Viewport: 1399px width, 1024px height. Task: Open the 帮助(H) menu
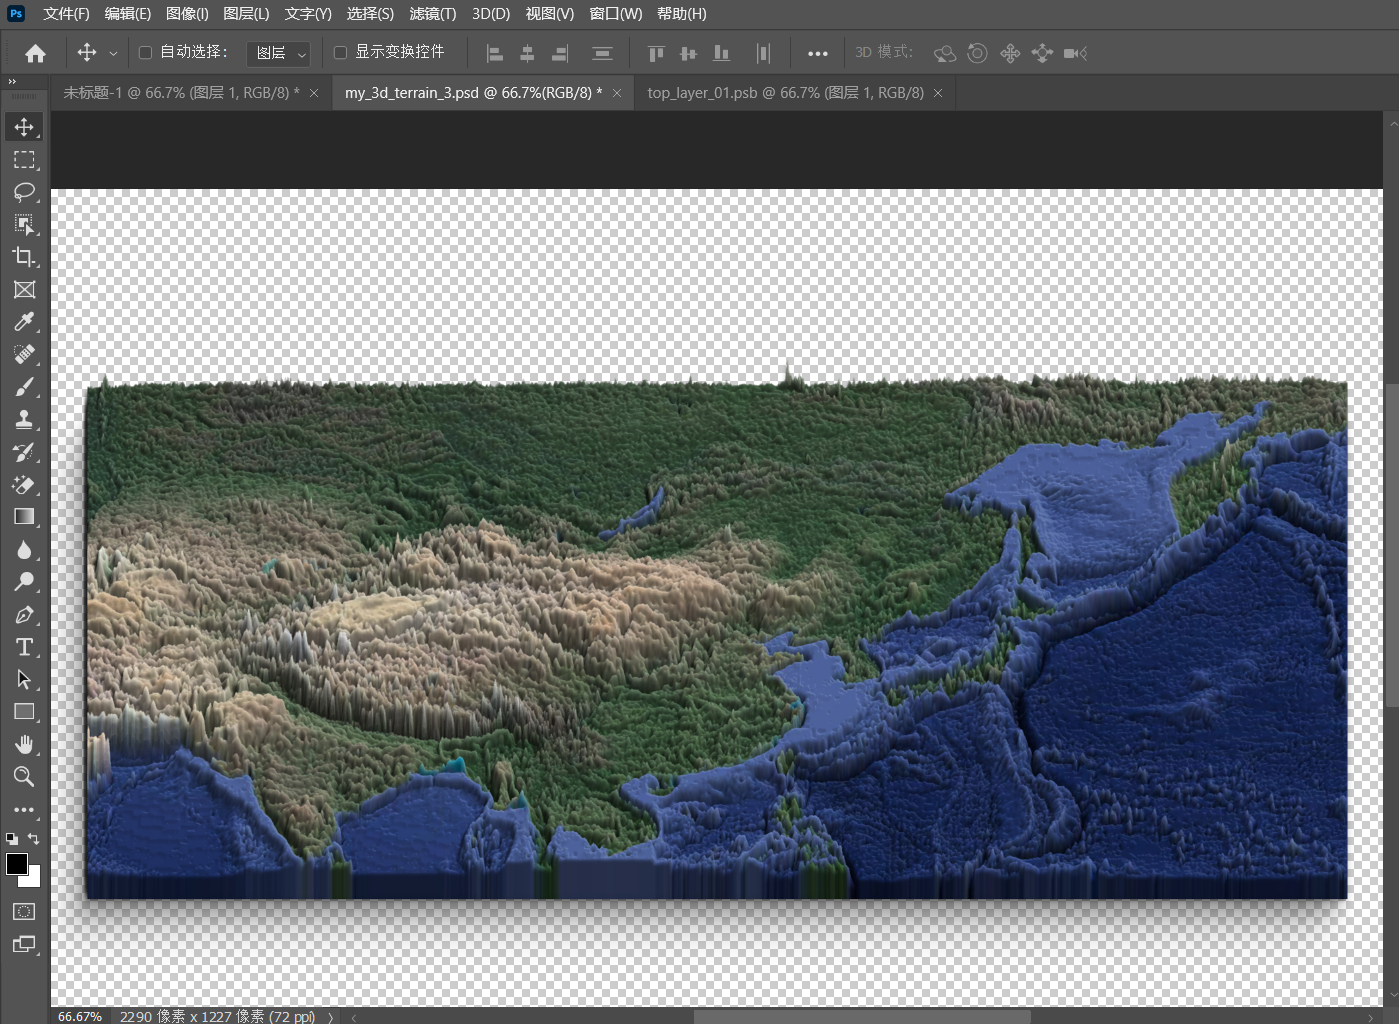(x=682, y=13)
